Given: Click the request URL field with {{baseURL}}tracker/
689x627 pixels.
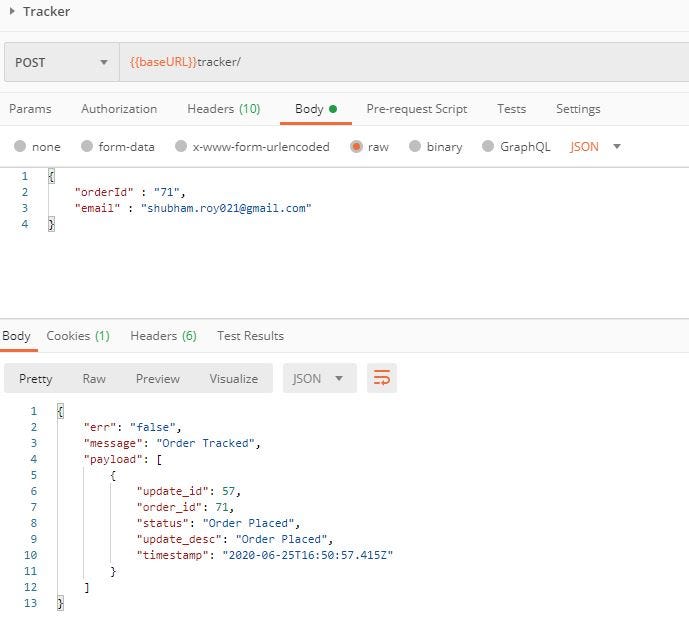Looking at the screenshot, I should pos(404,62).
